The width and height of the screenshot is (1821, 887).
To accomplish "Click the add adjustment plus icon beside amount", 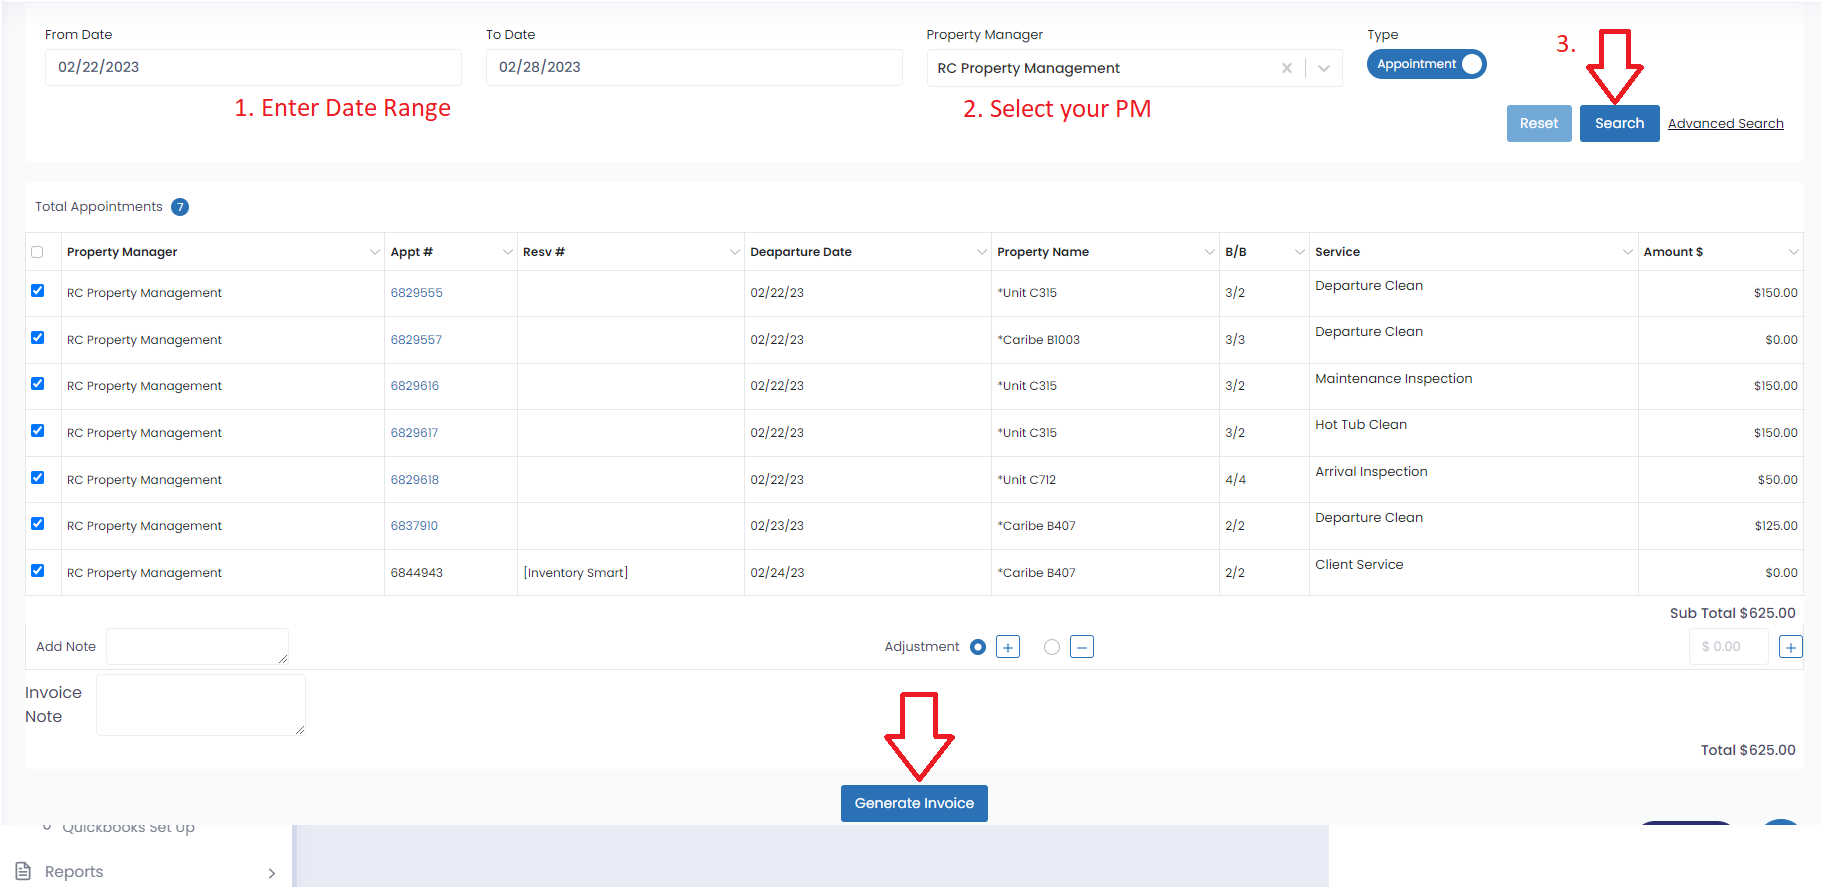I will 1791,647.
